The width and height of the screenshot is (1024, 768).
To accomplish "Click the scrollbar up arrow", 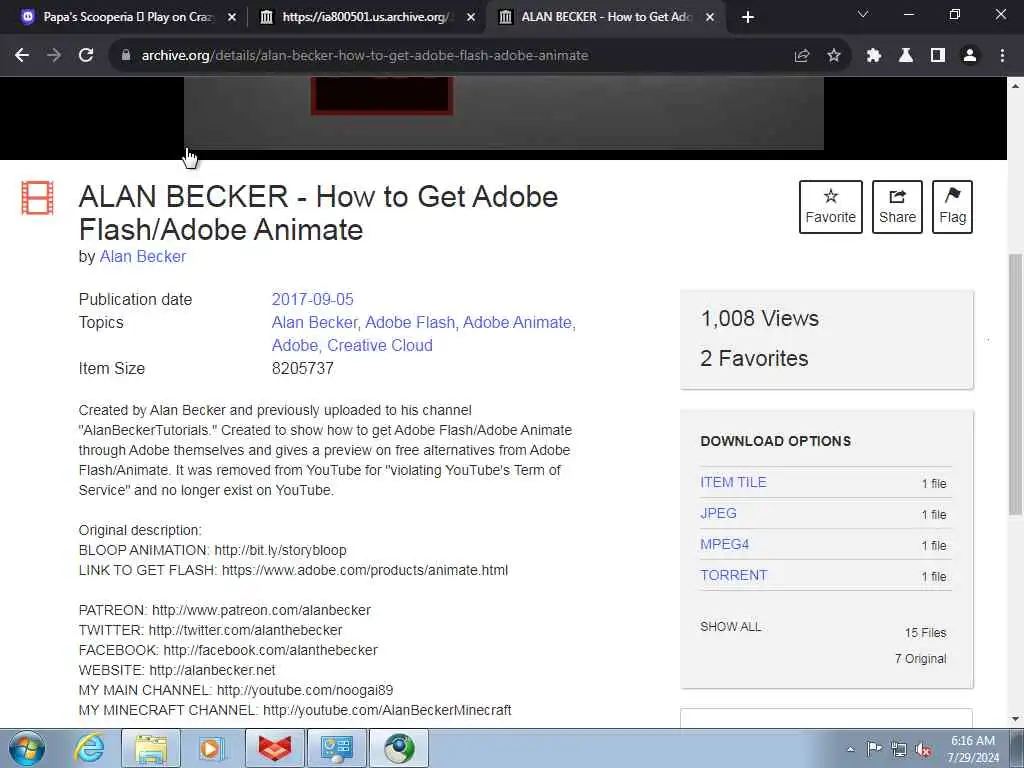I will coord(1015,86).
